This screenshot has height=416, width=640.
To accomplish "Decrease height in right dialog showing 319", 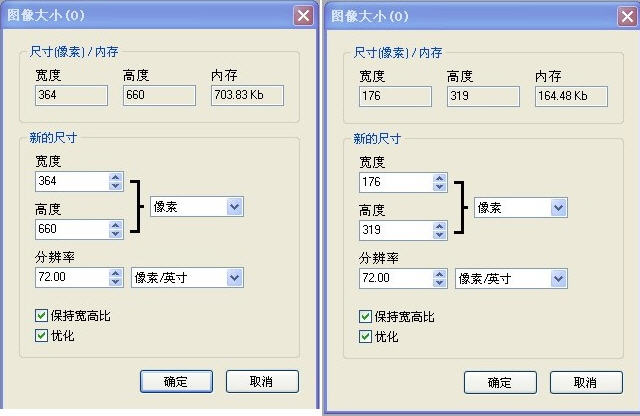I will [440, 234].
